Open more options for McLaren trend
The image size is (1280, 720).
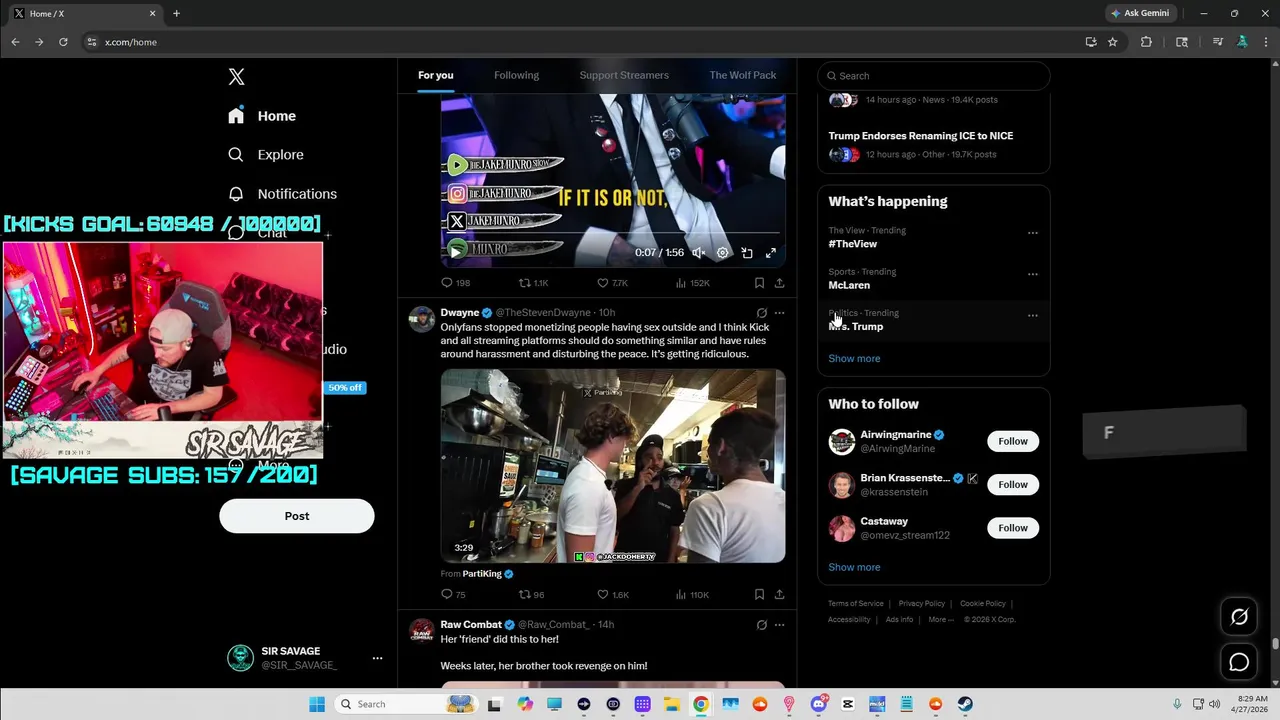pyautogui.click(x=1033, y=274)
